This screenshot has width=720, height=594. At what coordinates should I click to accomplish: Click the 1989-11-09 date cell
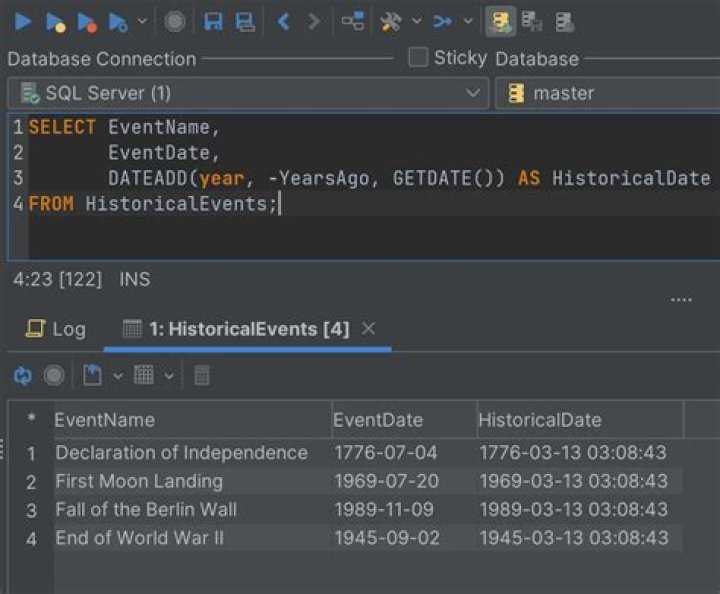pyautogui.click(x=404, y=510)
